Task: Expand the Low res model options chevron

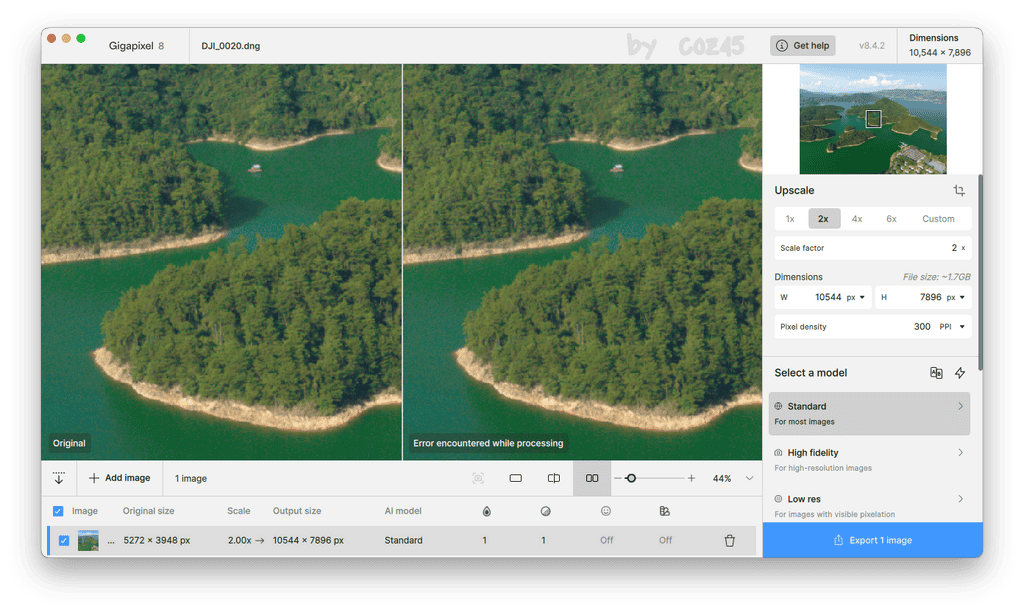Action: point(961,499)
